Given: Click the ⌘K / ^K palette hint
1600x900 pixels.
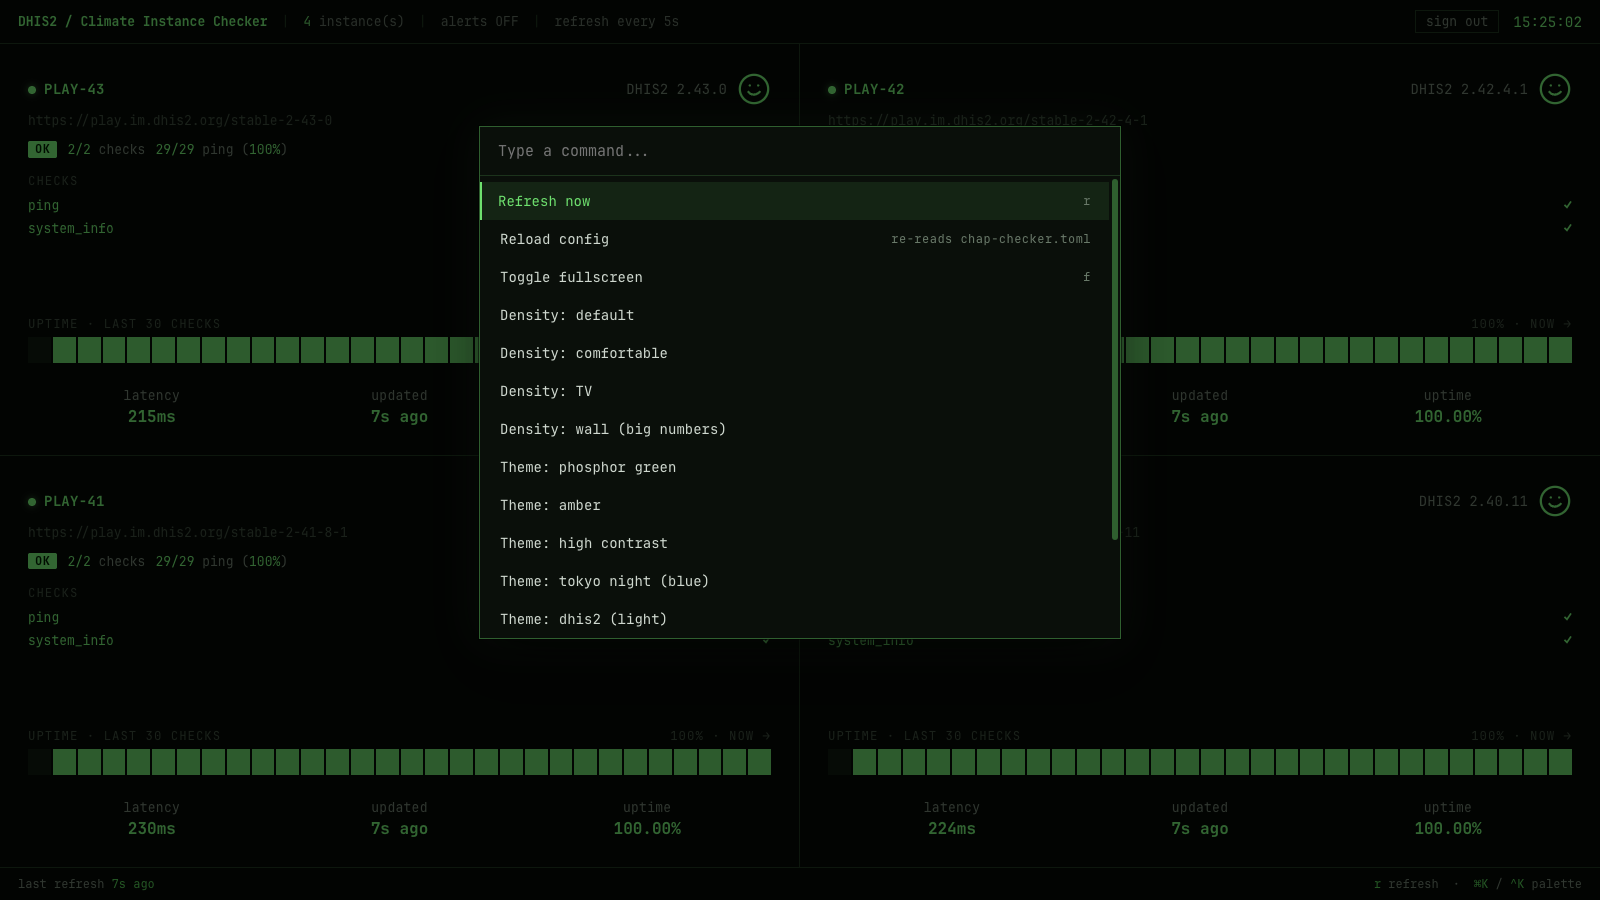Looking at the screenshot, I should pyautogui.click(x=1527, y=884).
